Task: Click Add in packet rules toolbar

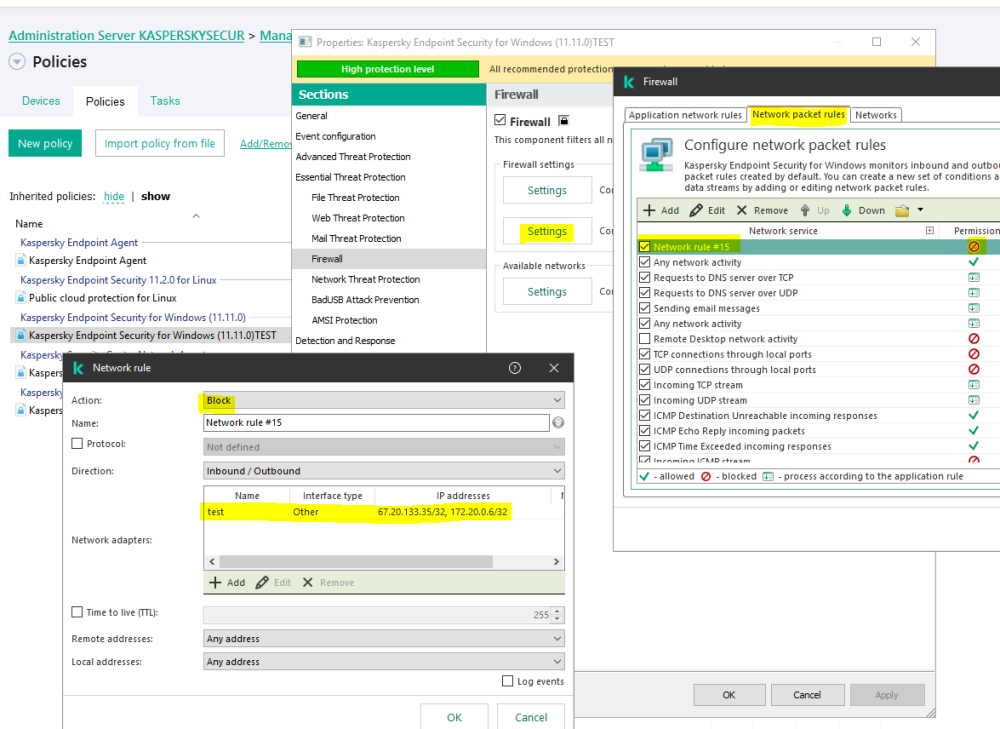Action: click(x=661, y=211)
